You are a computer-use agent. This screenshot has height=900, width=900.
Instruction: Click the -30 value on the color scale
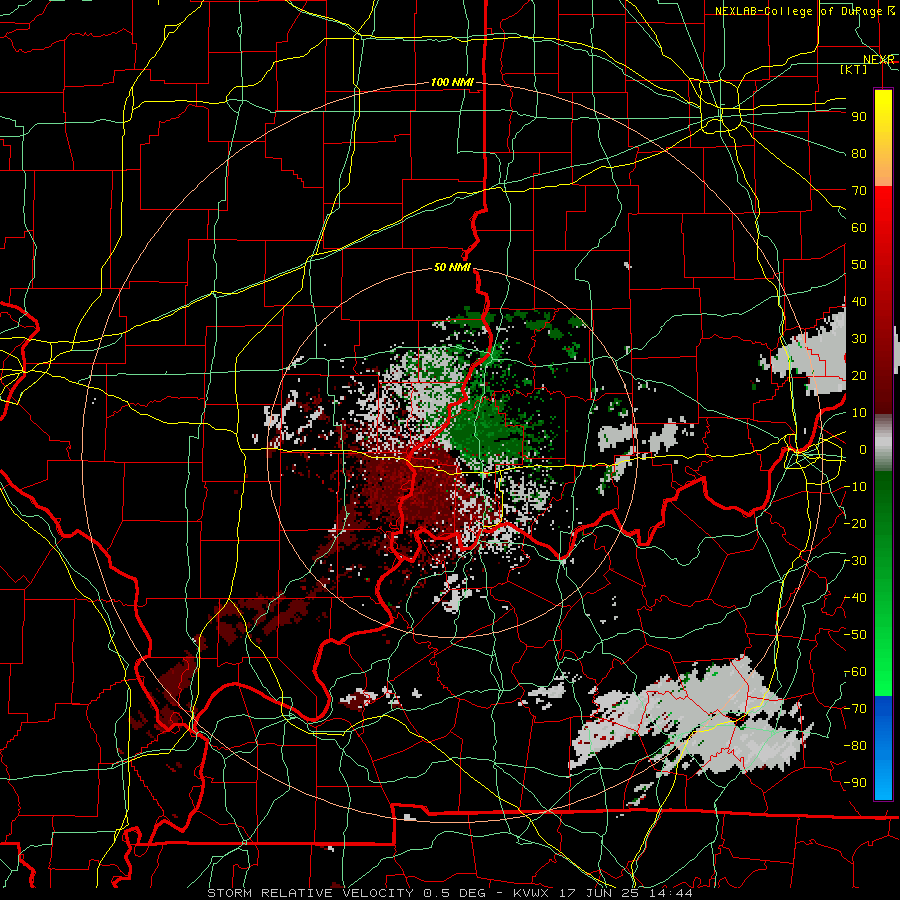click(856, 561)
